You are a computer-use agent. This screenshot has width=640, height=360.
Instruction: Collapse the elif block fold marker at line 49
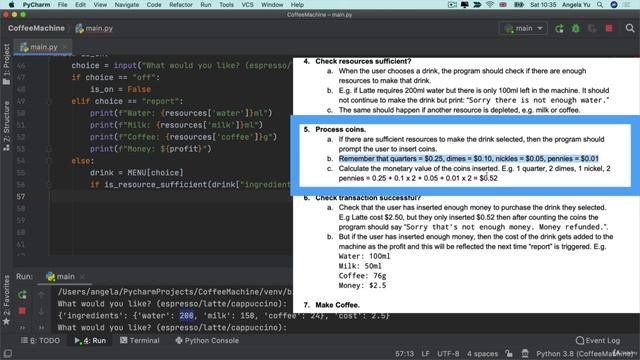pos(50,101)
